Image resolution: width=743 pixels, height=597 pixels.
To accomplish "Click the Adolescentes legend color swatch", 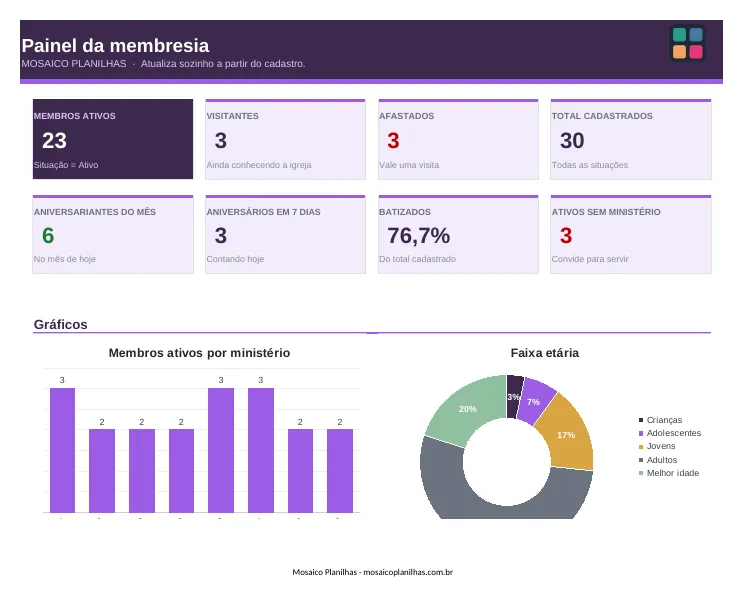I will pos(641,434).
